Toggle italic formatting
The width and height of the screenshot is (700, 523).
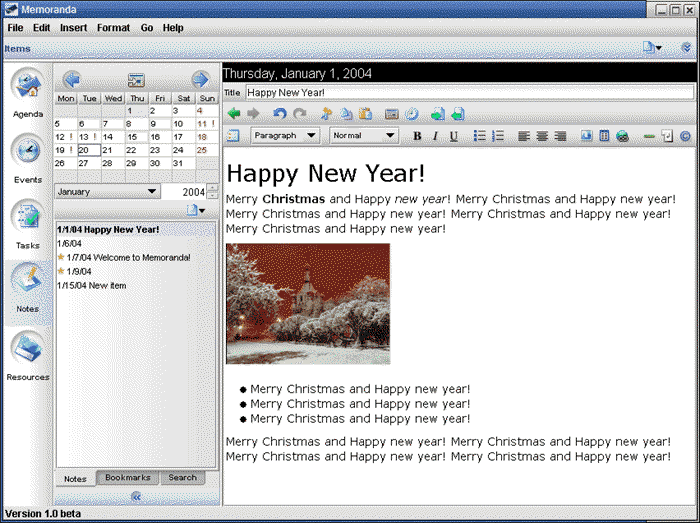[x=435, y=136]
